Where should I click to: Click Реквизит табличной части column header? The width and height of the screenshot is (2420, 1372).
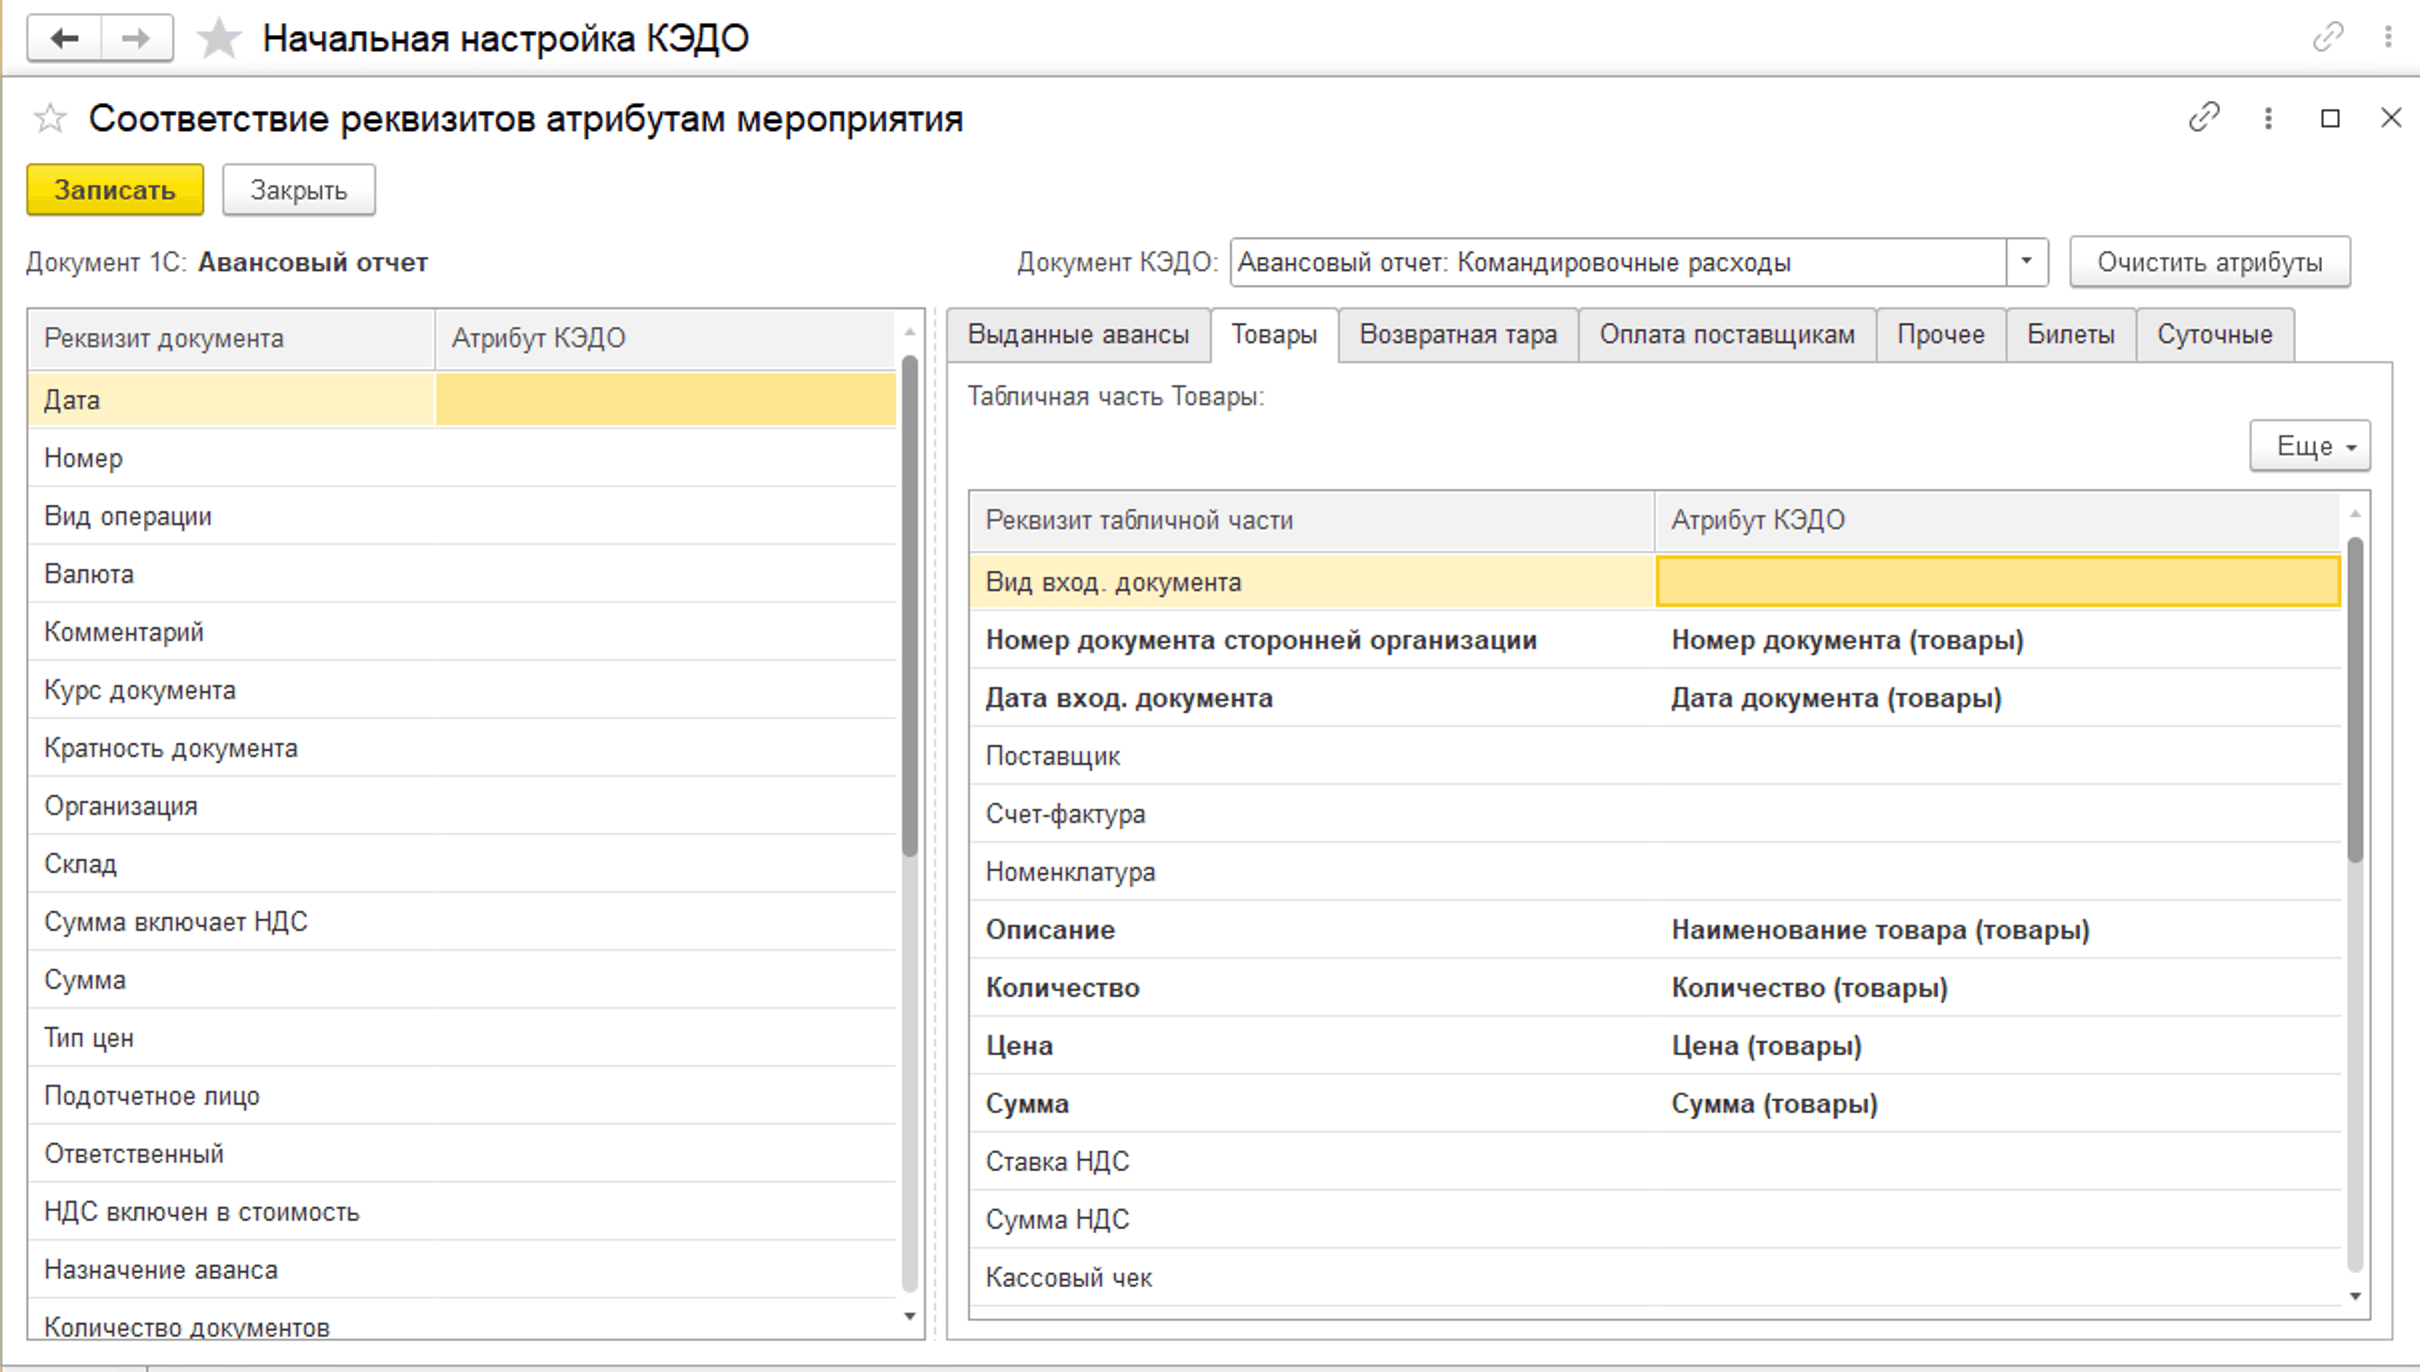pos(1312,521)
